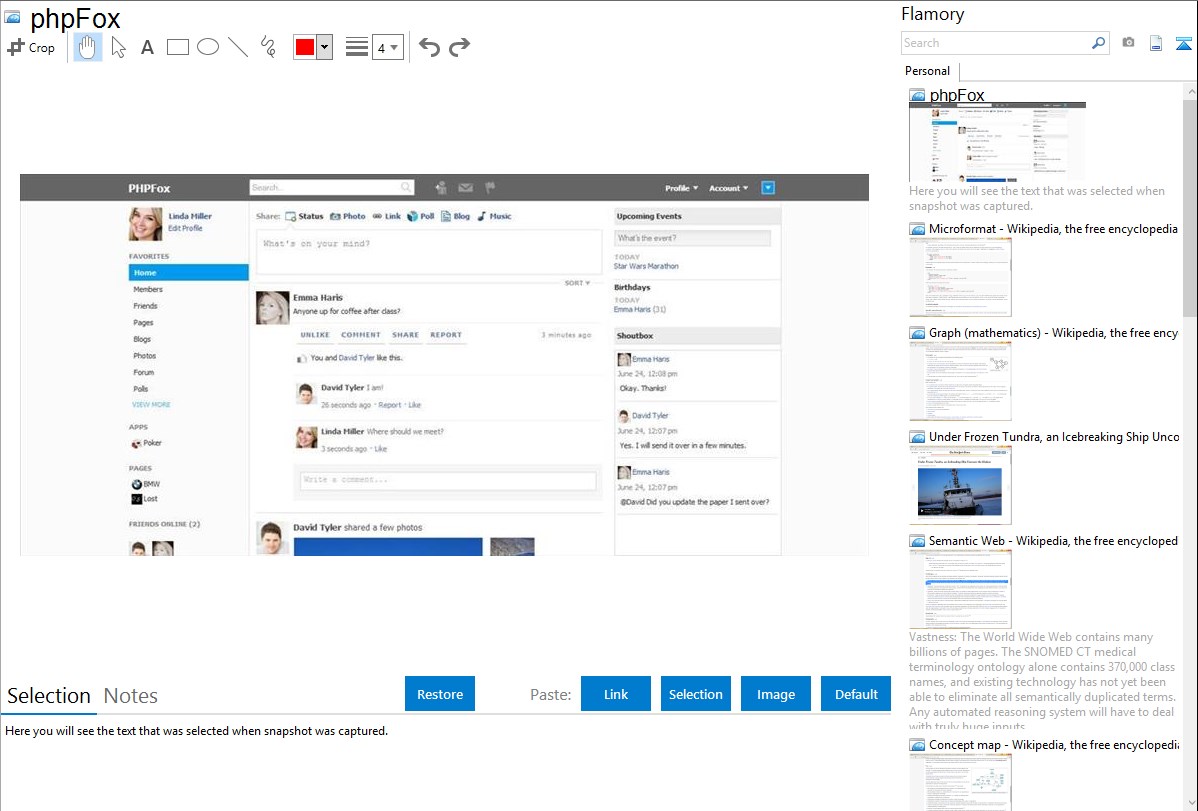Image resolution: width=1198 pixels, height=811 pixels.
Task: Click the red color swatch
Action: tap(305, 47)
